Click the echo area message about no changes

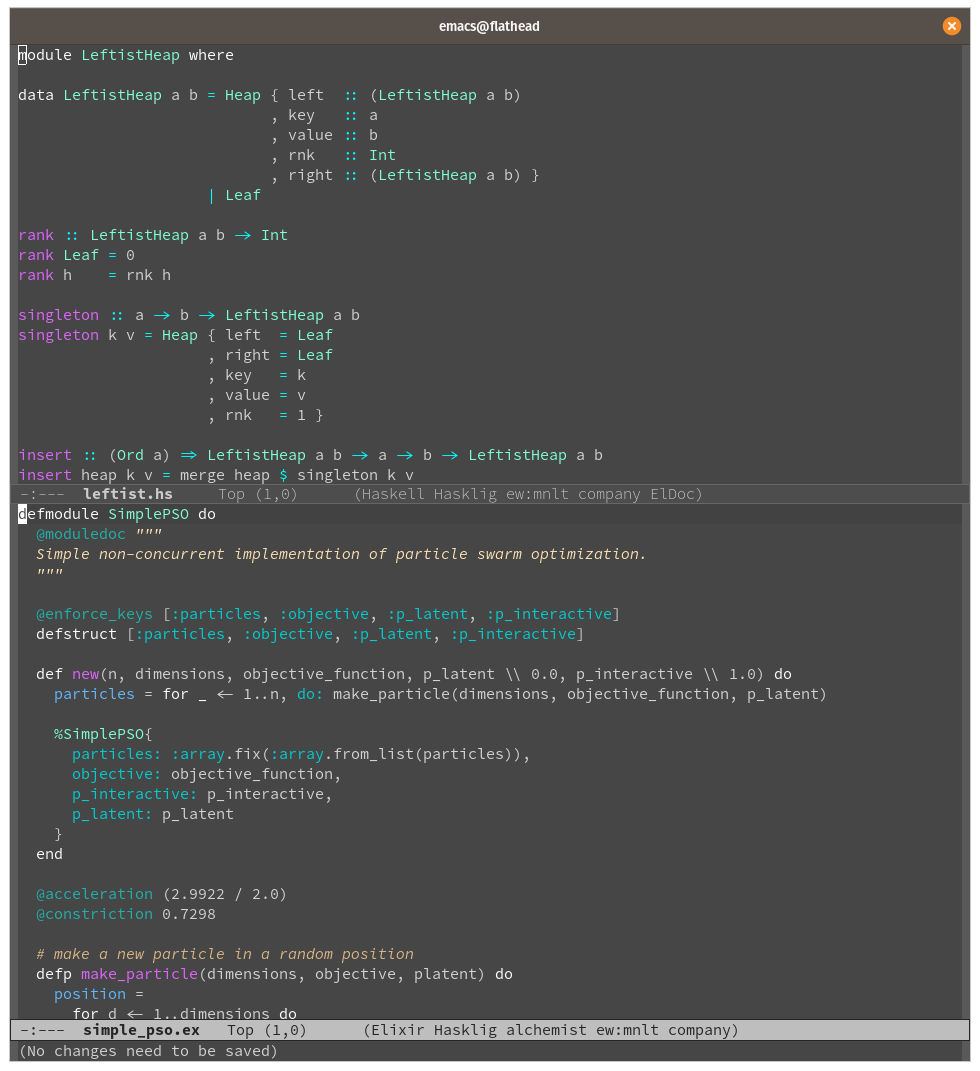[x=148, y=1051]
